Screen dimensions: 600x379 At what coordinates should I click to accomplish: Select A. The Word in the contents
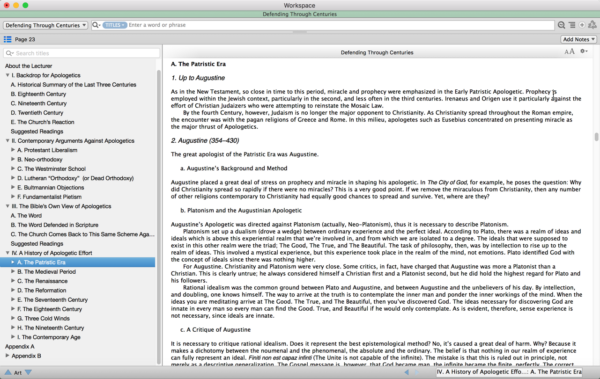point(26,216)
